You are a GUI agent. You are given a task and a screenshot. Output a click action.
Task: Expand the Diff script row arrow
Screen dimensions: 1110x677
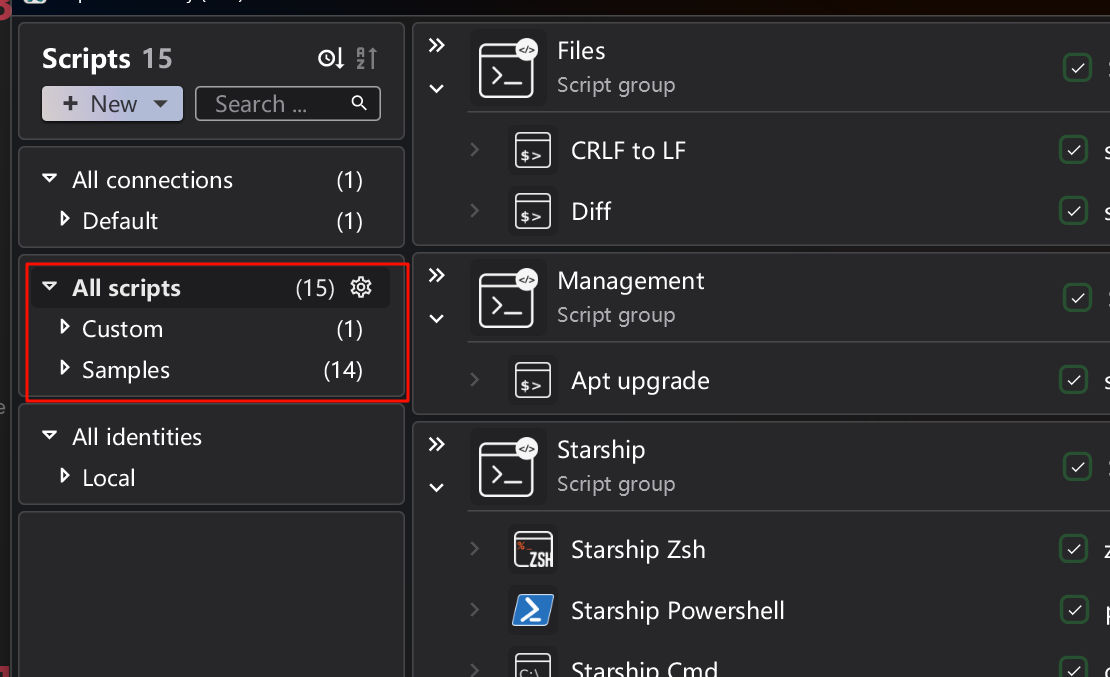click(475, 211)
